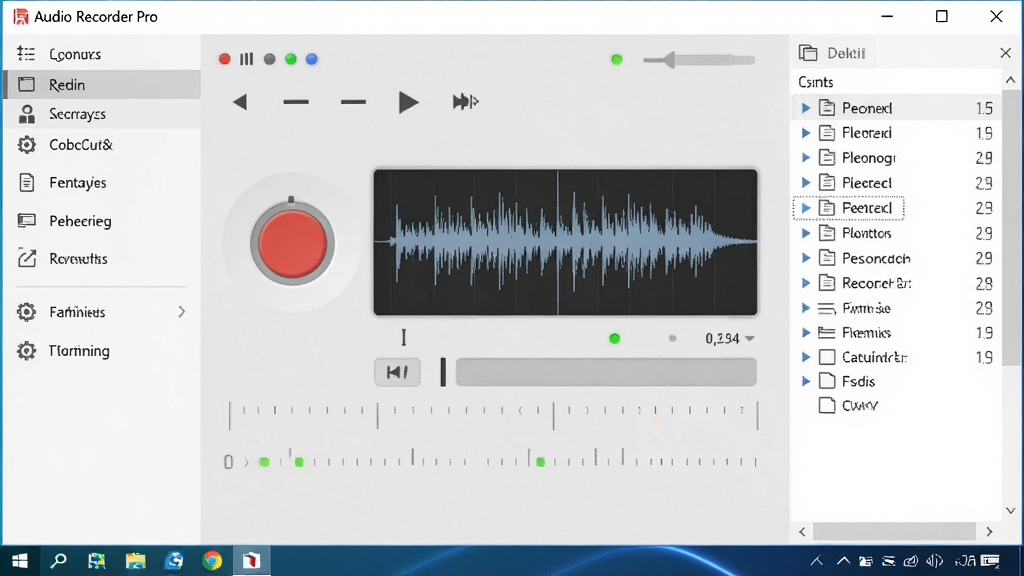Open Chrome from the taskbar
Image resolution: width=1024 pixels, height=576 pixels.
pos(212,560)
